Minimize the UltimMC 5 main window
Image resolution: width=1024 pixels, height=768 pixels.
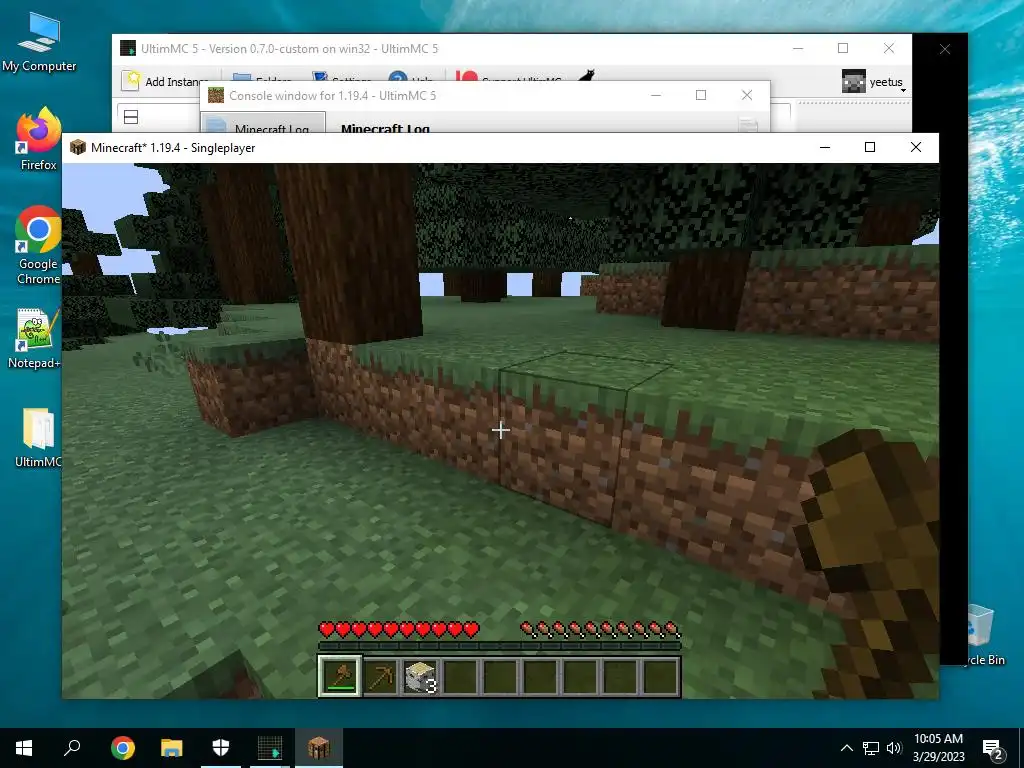point(798,48)
